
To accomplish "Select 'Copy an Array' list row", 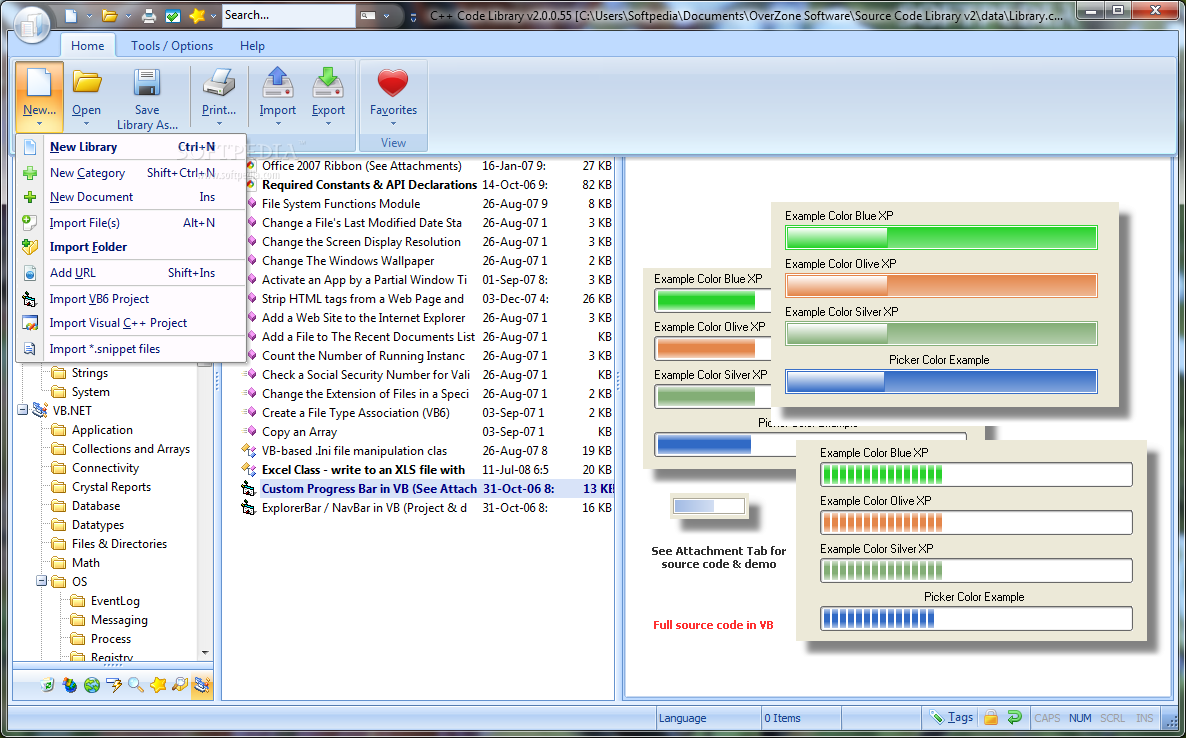I will [x=426, y=432].
